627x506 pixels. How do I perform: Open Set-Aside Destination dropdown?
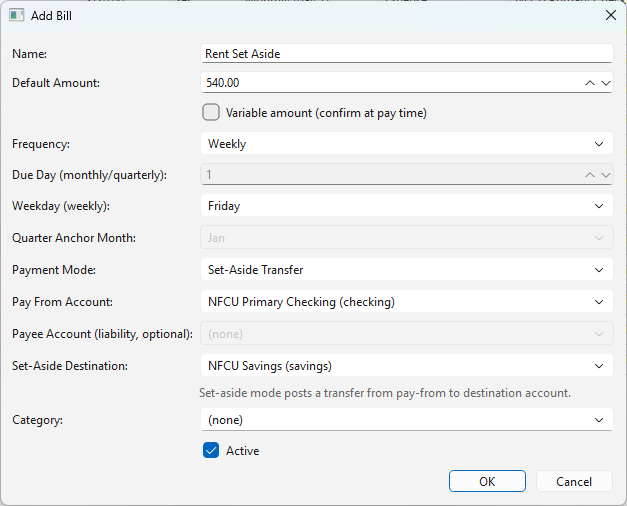pyautogui.click(x=406, y=365)
